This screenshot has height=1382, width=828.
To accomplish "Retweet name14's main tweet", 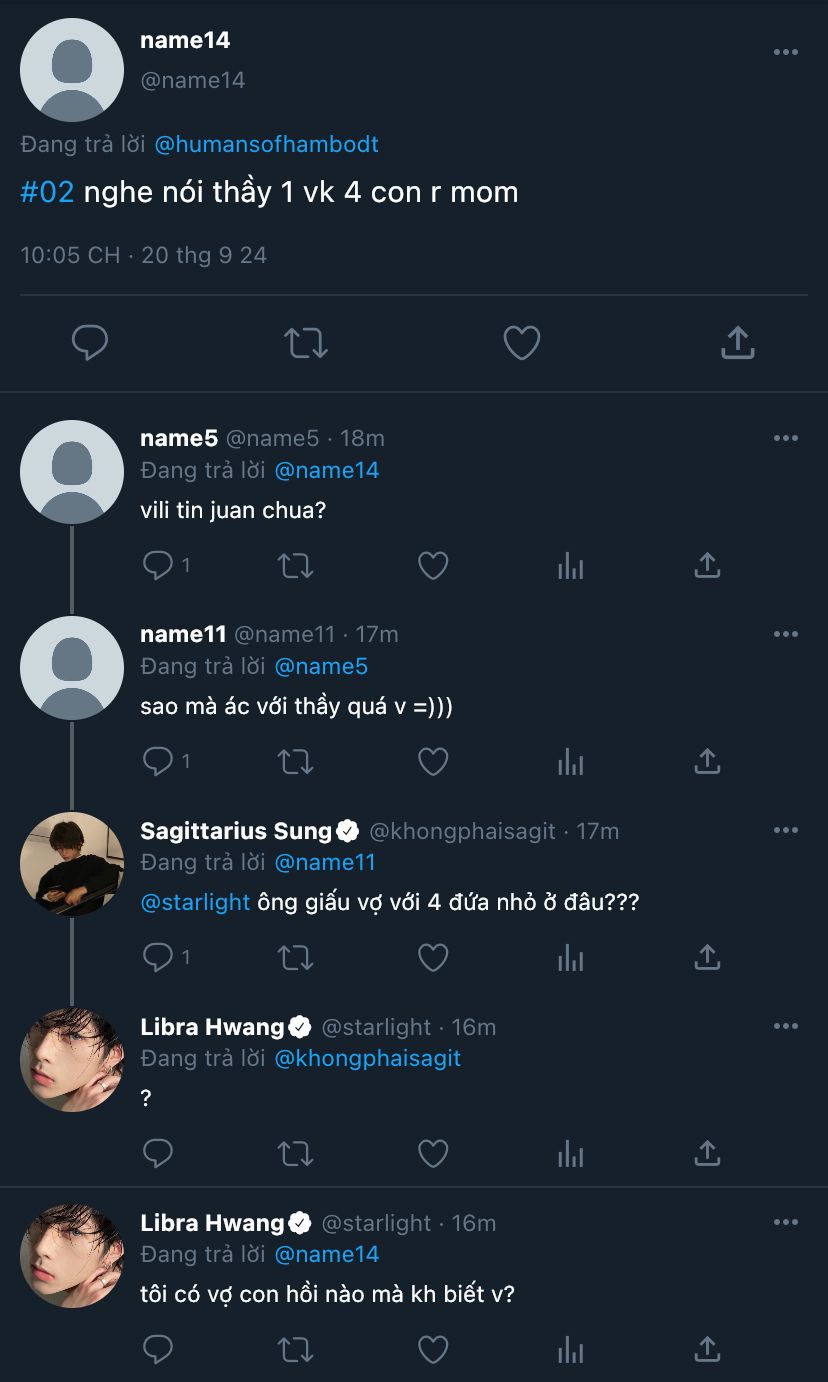I will tap(305, 343).
